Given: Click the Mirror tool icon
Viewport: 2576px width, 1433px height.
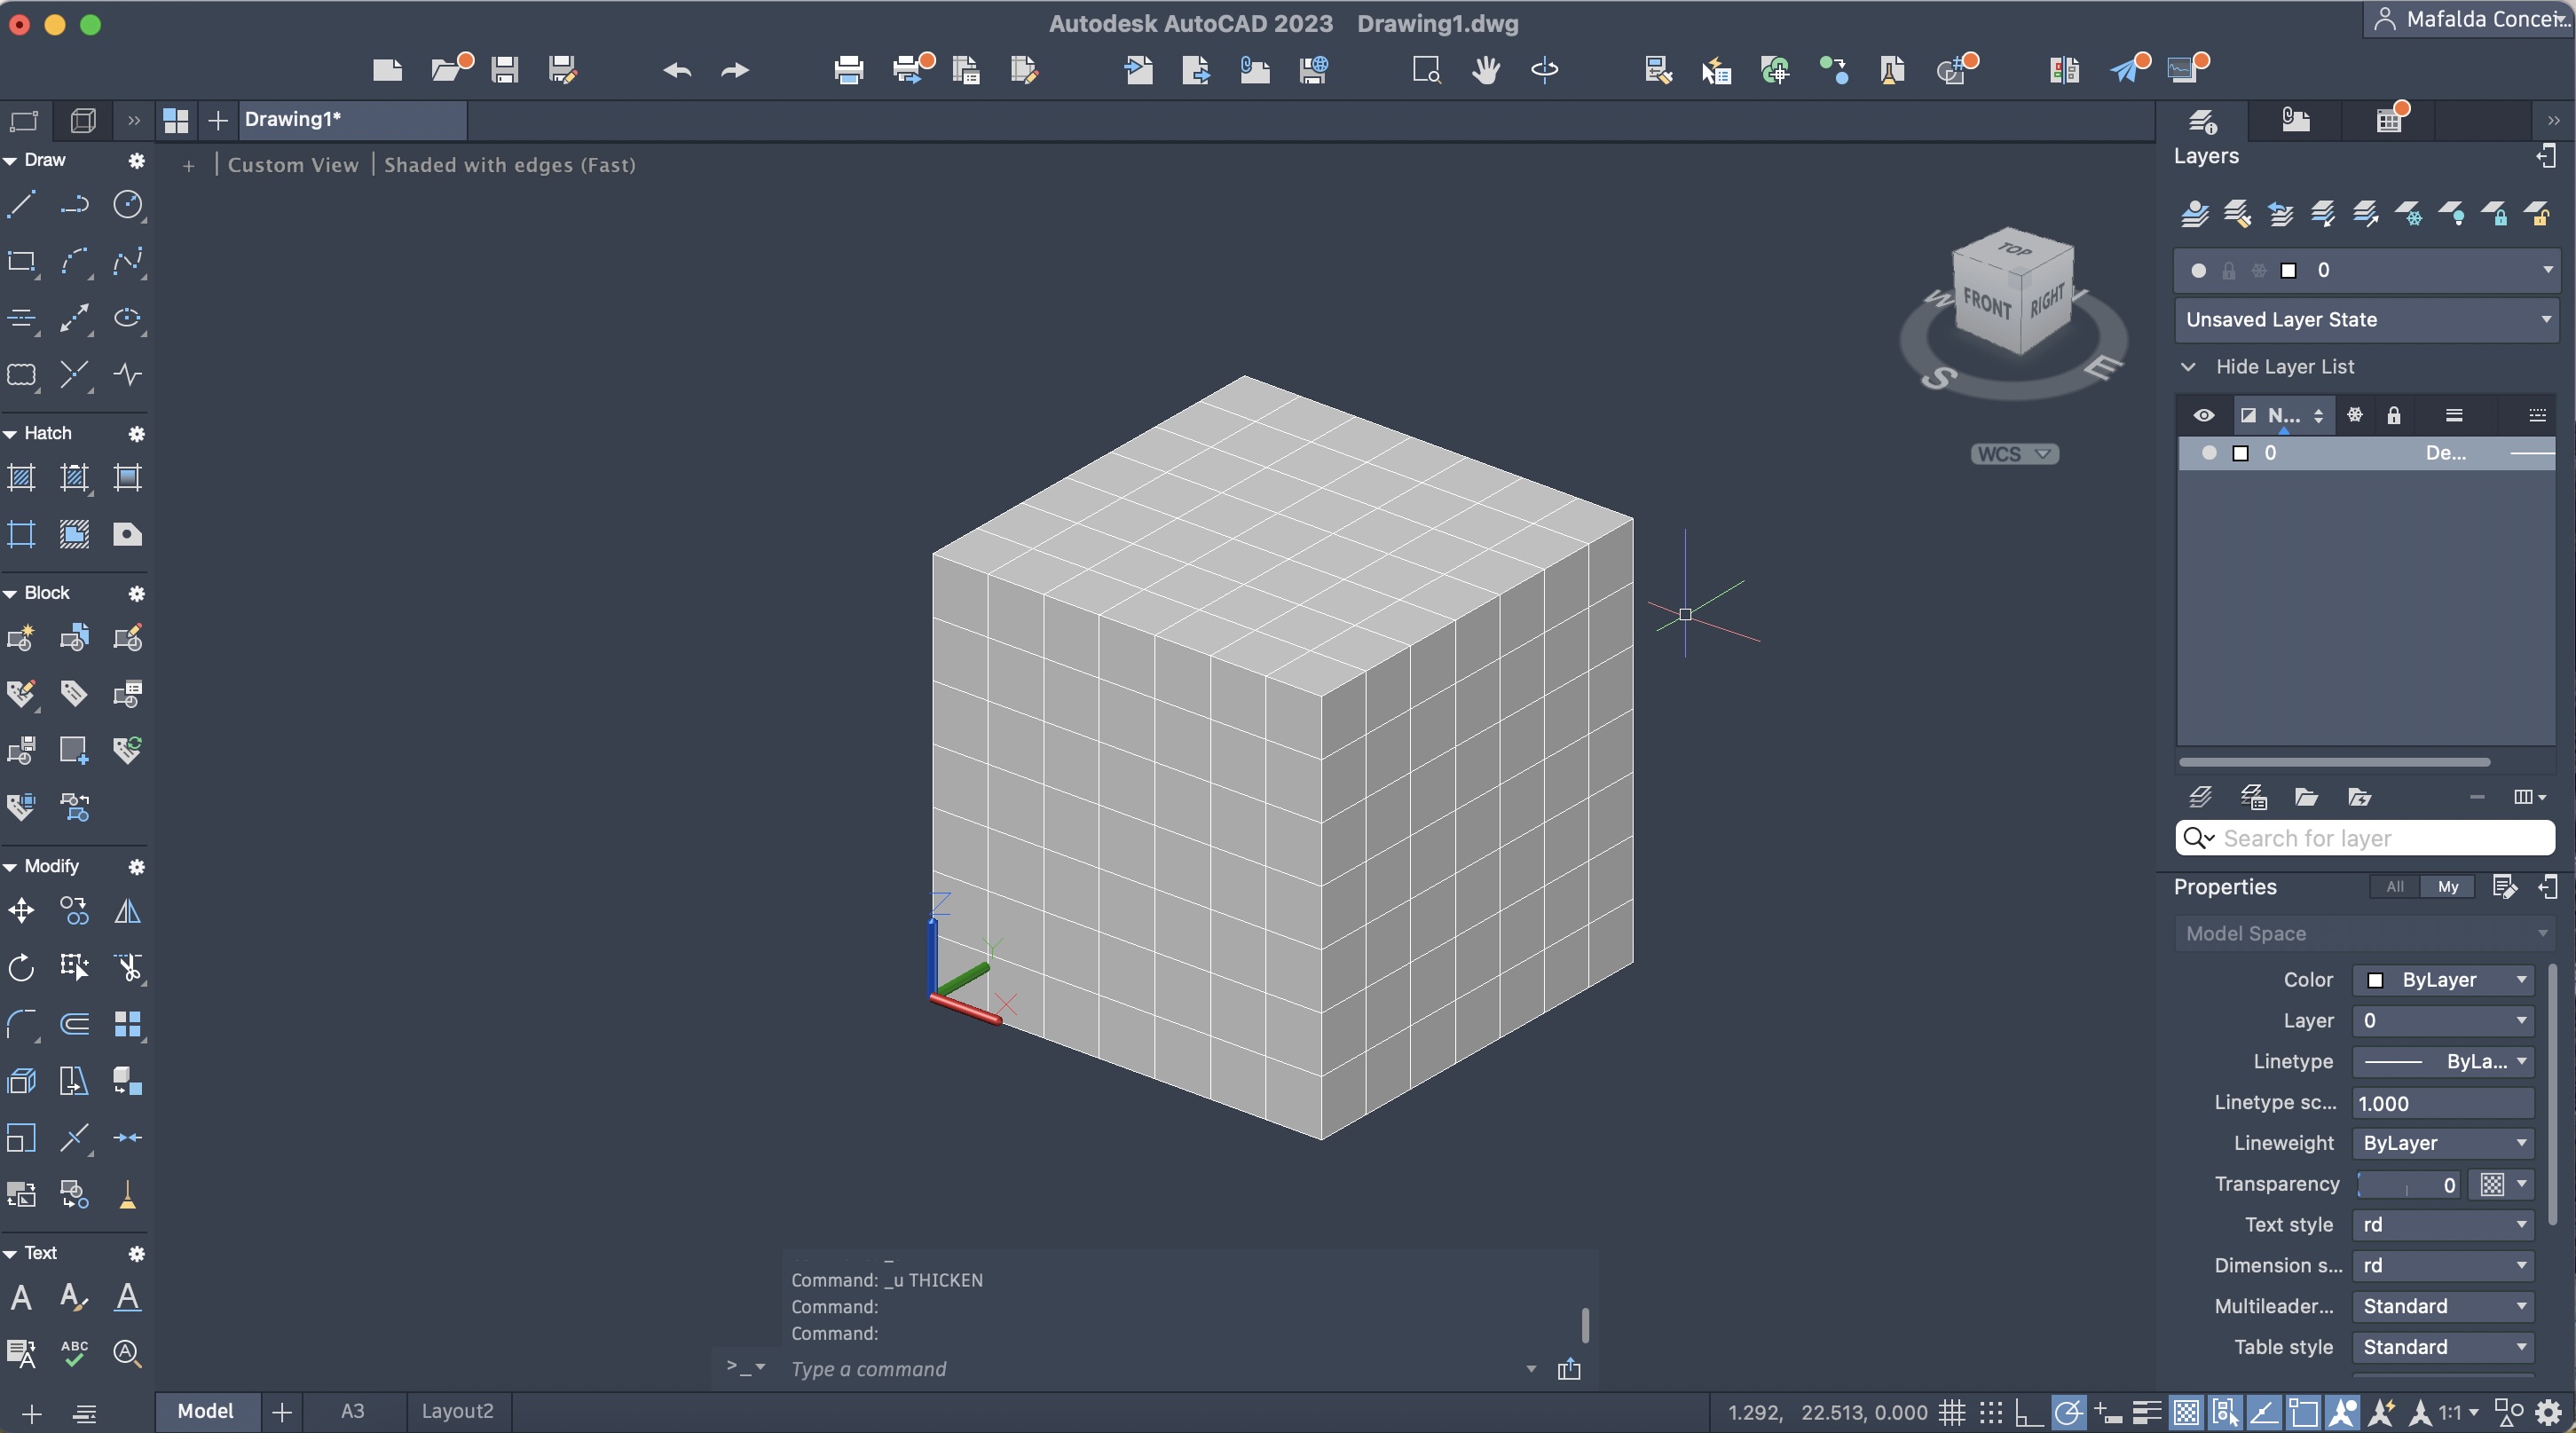Looking at the screenshot, I should coord(127,911).
